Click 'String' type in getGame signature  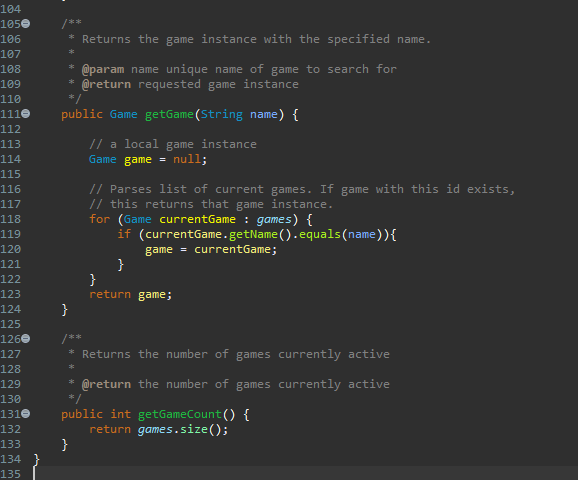coord(222,115)
